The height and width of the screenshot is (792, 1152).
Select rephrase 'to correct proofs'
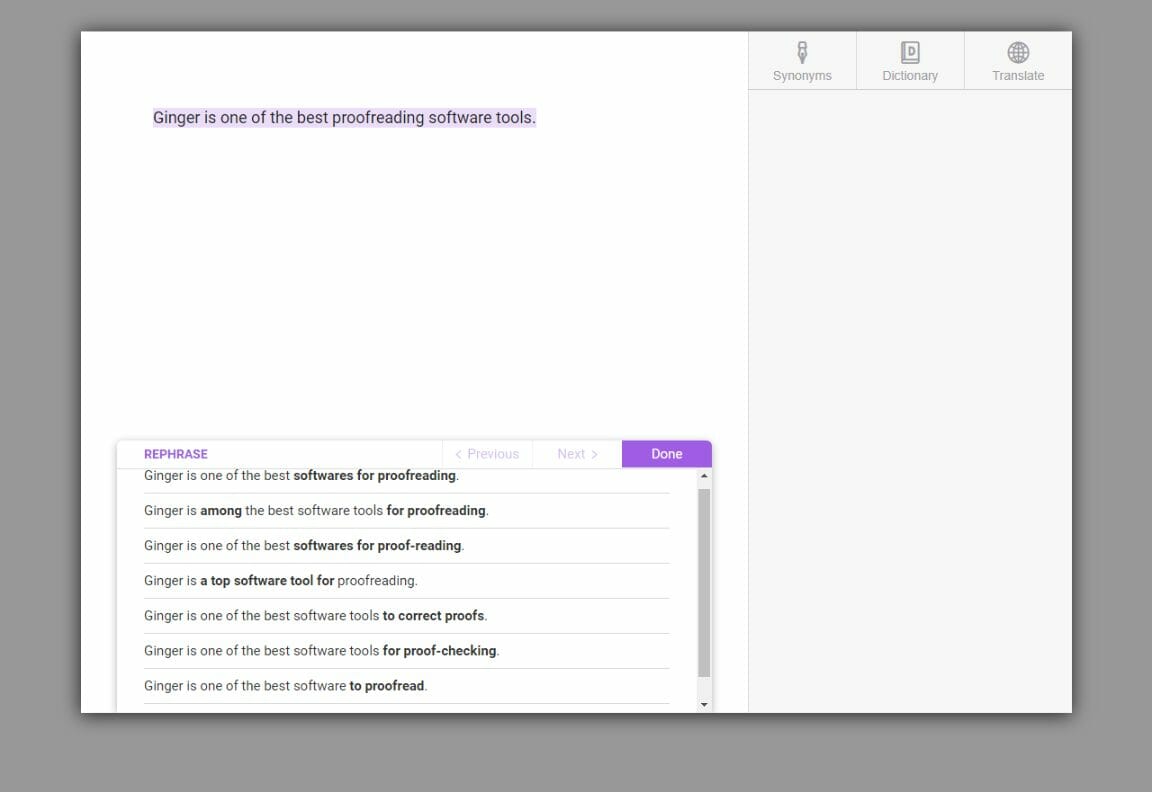(315, 615)
